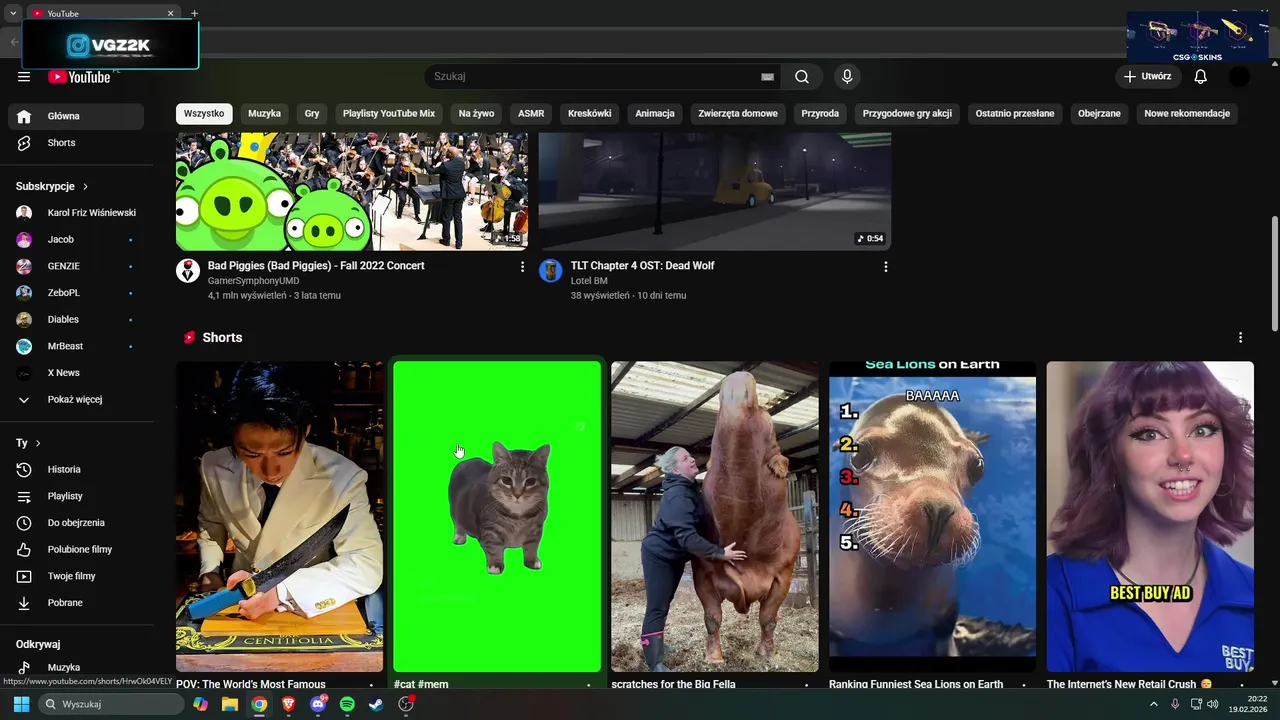
Task: Open the Główna home sidebar item
Action: coord(76,116)
